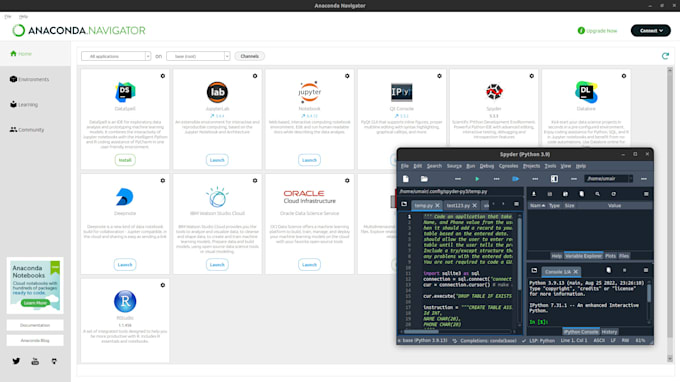This screenshot has width=680, height=382.
Task: Open DataSpell card options gear
Action: pyautogui.click(x=163, y=76)
